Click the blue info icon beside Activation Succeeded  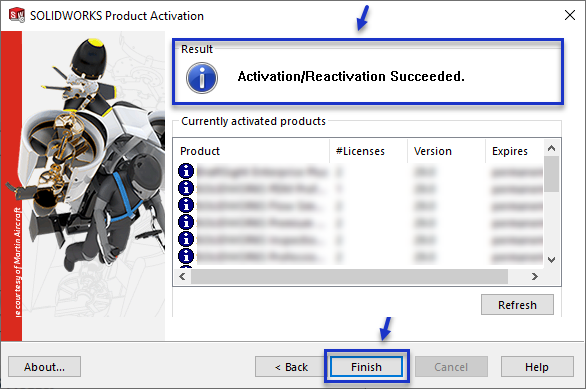(202, 78)
